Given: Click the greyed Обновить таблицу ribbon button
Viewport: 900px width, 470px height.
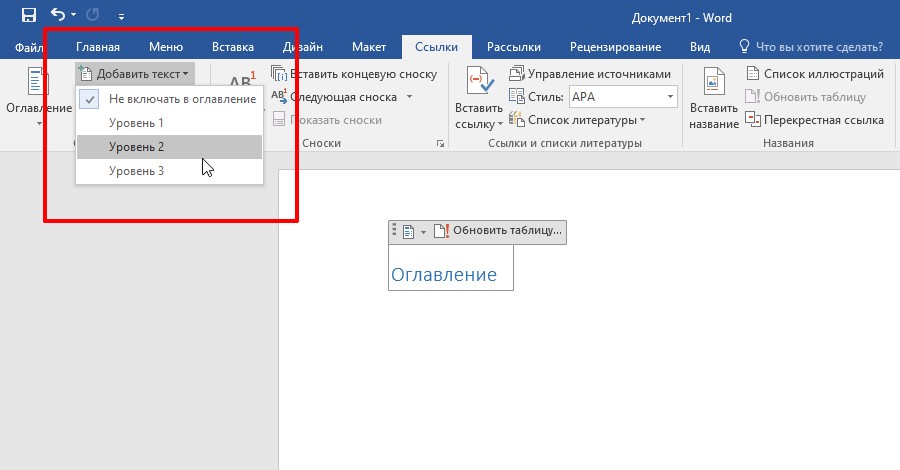Looking at the screenshot, I should pos(805,97).
